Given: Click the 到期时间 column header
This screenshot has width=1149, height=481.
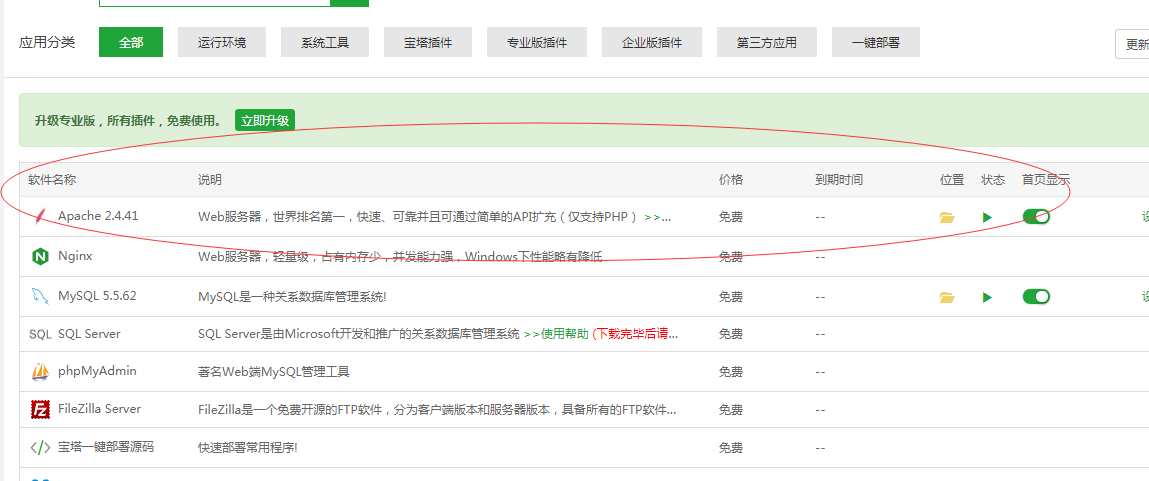Looking at the screenshot, I should coord(839,180).
